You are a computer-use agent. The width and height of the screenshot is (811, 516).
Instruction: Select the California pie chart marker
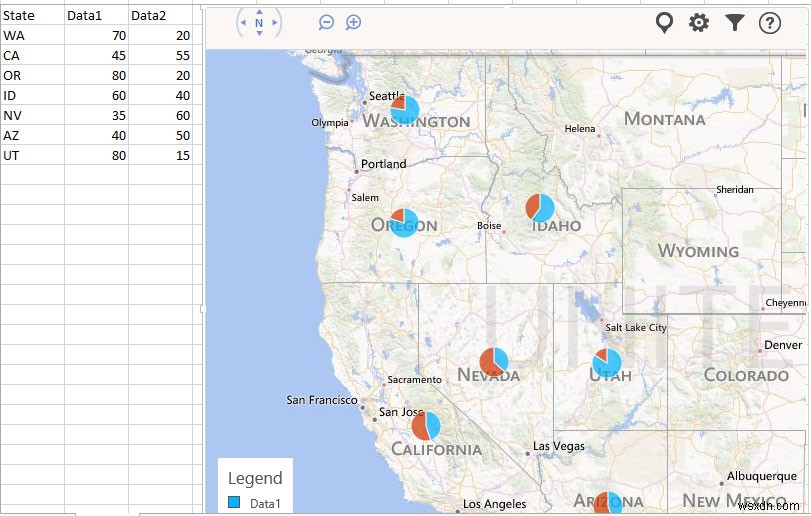[426, 426]
